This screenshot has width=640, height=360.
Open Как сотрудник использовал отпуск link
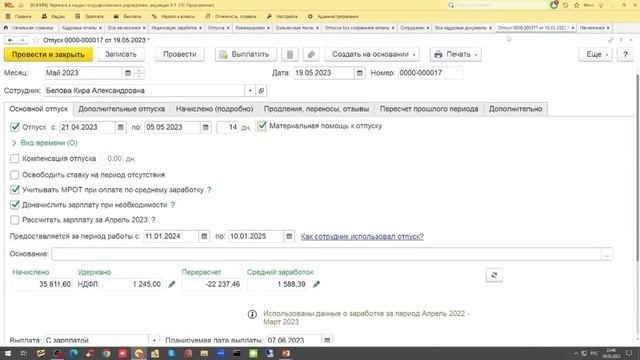coord(362,236)
